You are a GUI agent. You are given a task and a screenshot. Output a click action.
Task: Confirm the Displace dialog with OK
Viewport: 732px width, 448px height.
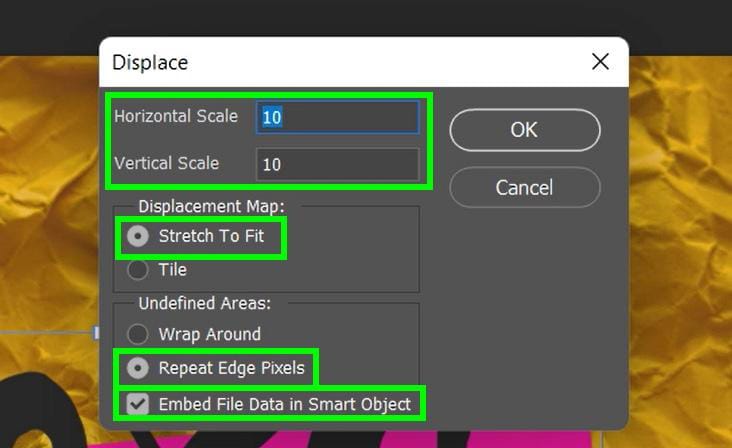click(x=525, y=130)
